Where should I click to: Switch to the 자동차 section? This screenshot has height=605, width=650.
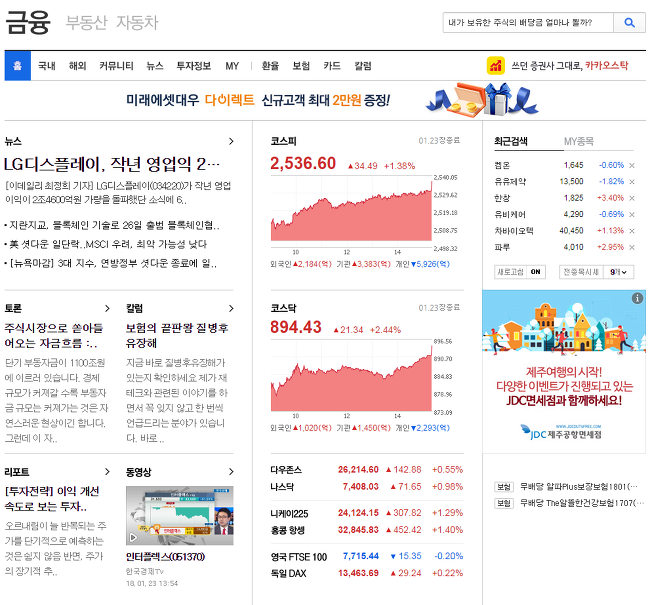(137, 22)
